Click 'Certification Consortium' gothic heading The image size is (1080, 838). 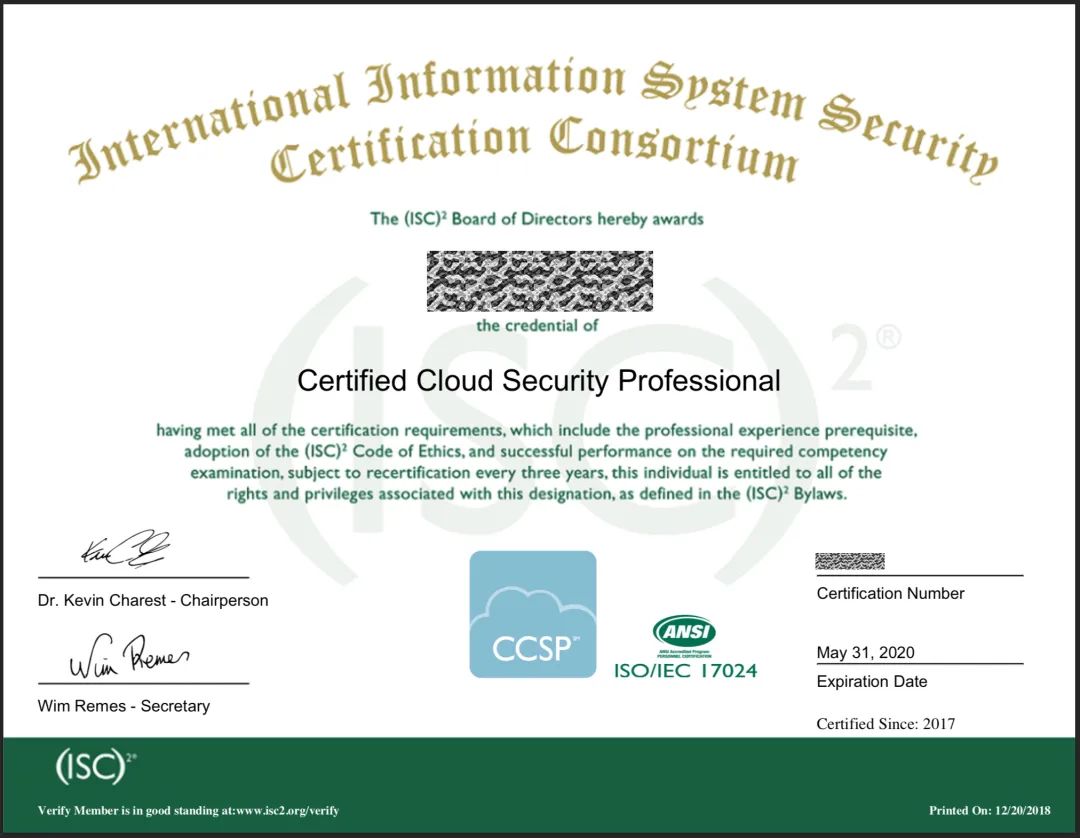pos(534,151)
